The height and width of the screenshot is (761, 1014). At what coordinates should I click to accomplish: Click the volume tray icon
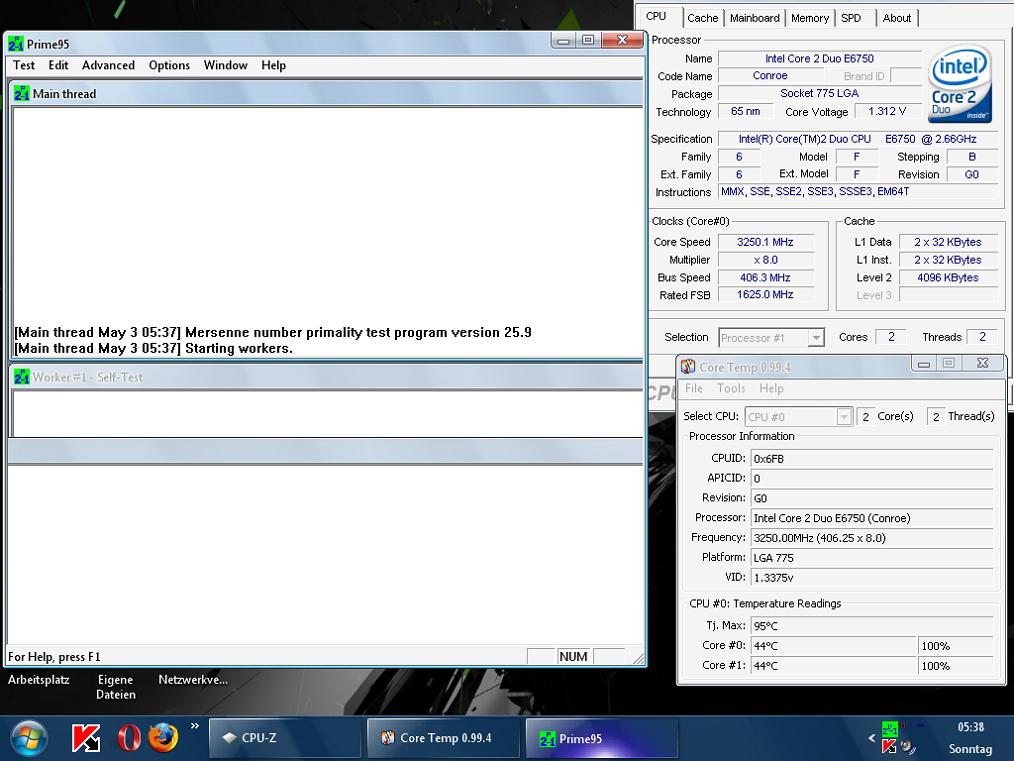[x=909, y=747]
